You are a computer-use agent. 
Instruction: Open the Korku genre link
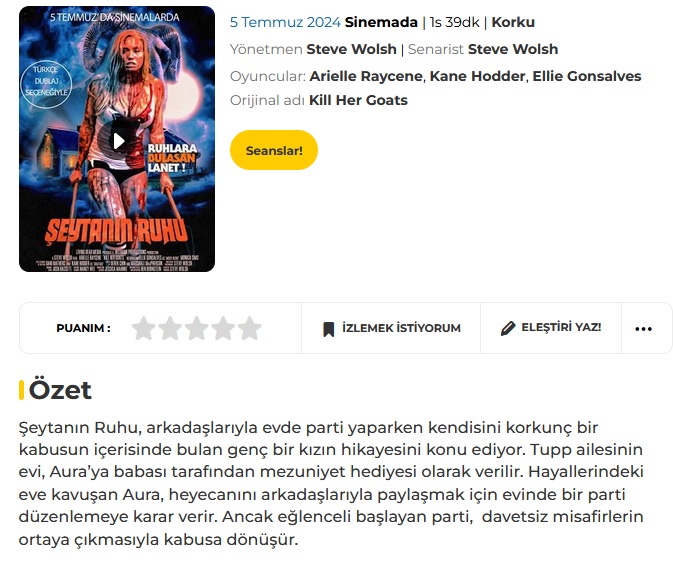pyautogui.click(x=513, y=22)
